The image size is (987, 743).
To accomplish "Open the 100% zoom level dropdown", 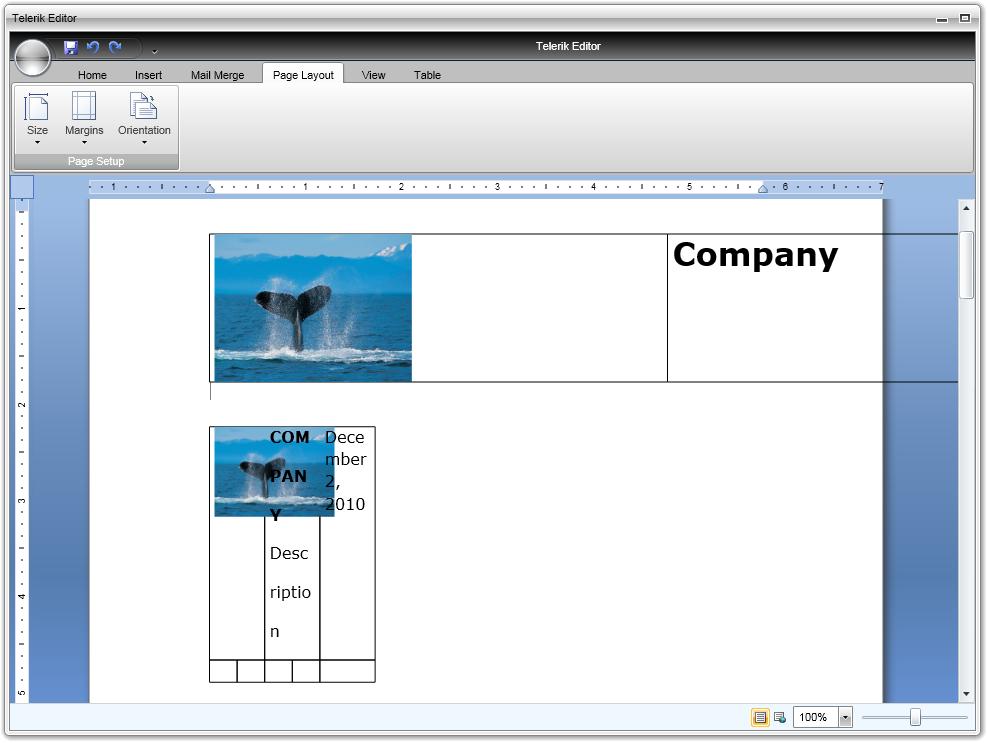I will click(845, 717).
